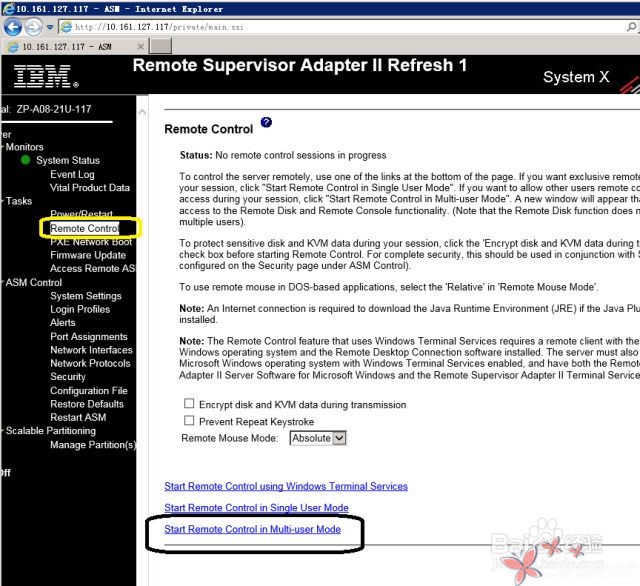The image size is (640, 586).
Task: Click the green System Status indicator dot
Action: (x=25, y=160)
